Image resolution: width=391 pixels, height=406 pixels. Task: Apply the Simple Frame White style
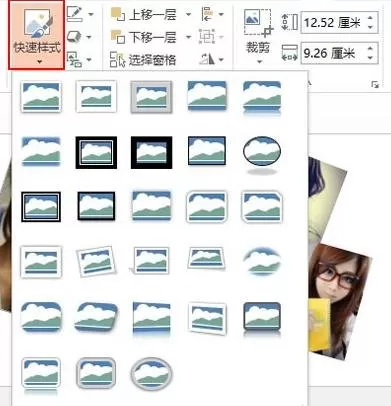point(41,97)
